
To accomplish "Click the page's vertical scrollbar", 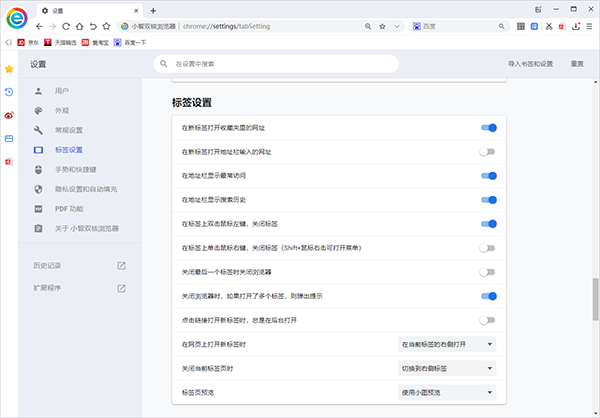I will point(595,300).
